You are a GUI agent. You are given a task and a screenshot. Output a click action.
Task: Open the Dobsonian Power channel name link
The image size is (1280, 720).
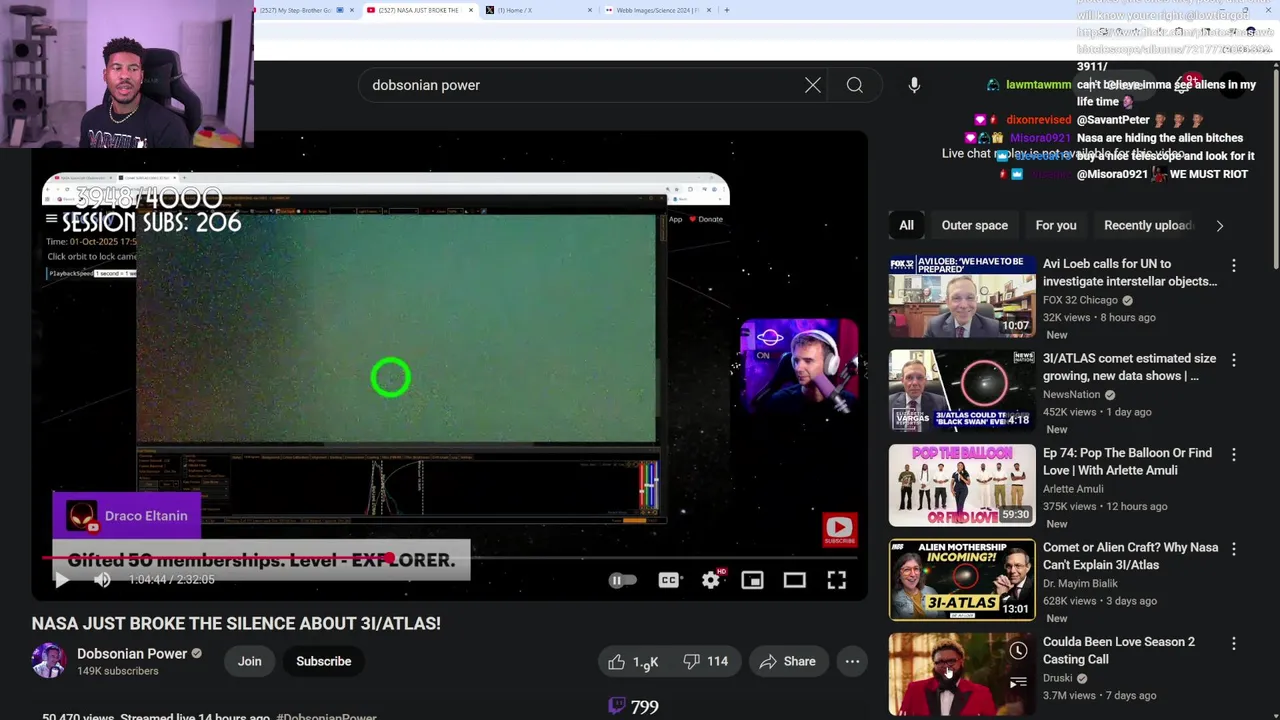point(132,653)
